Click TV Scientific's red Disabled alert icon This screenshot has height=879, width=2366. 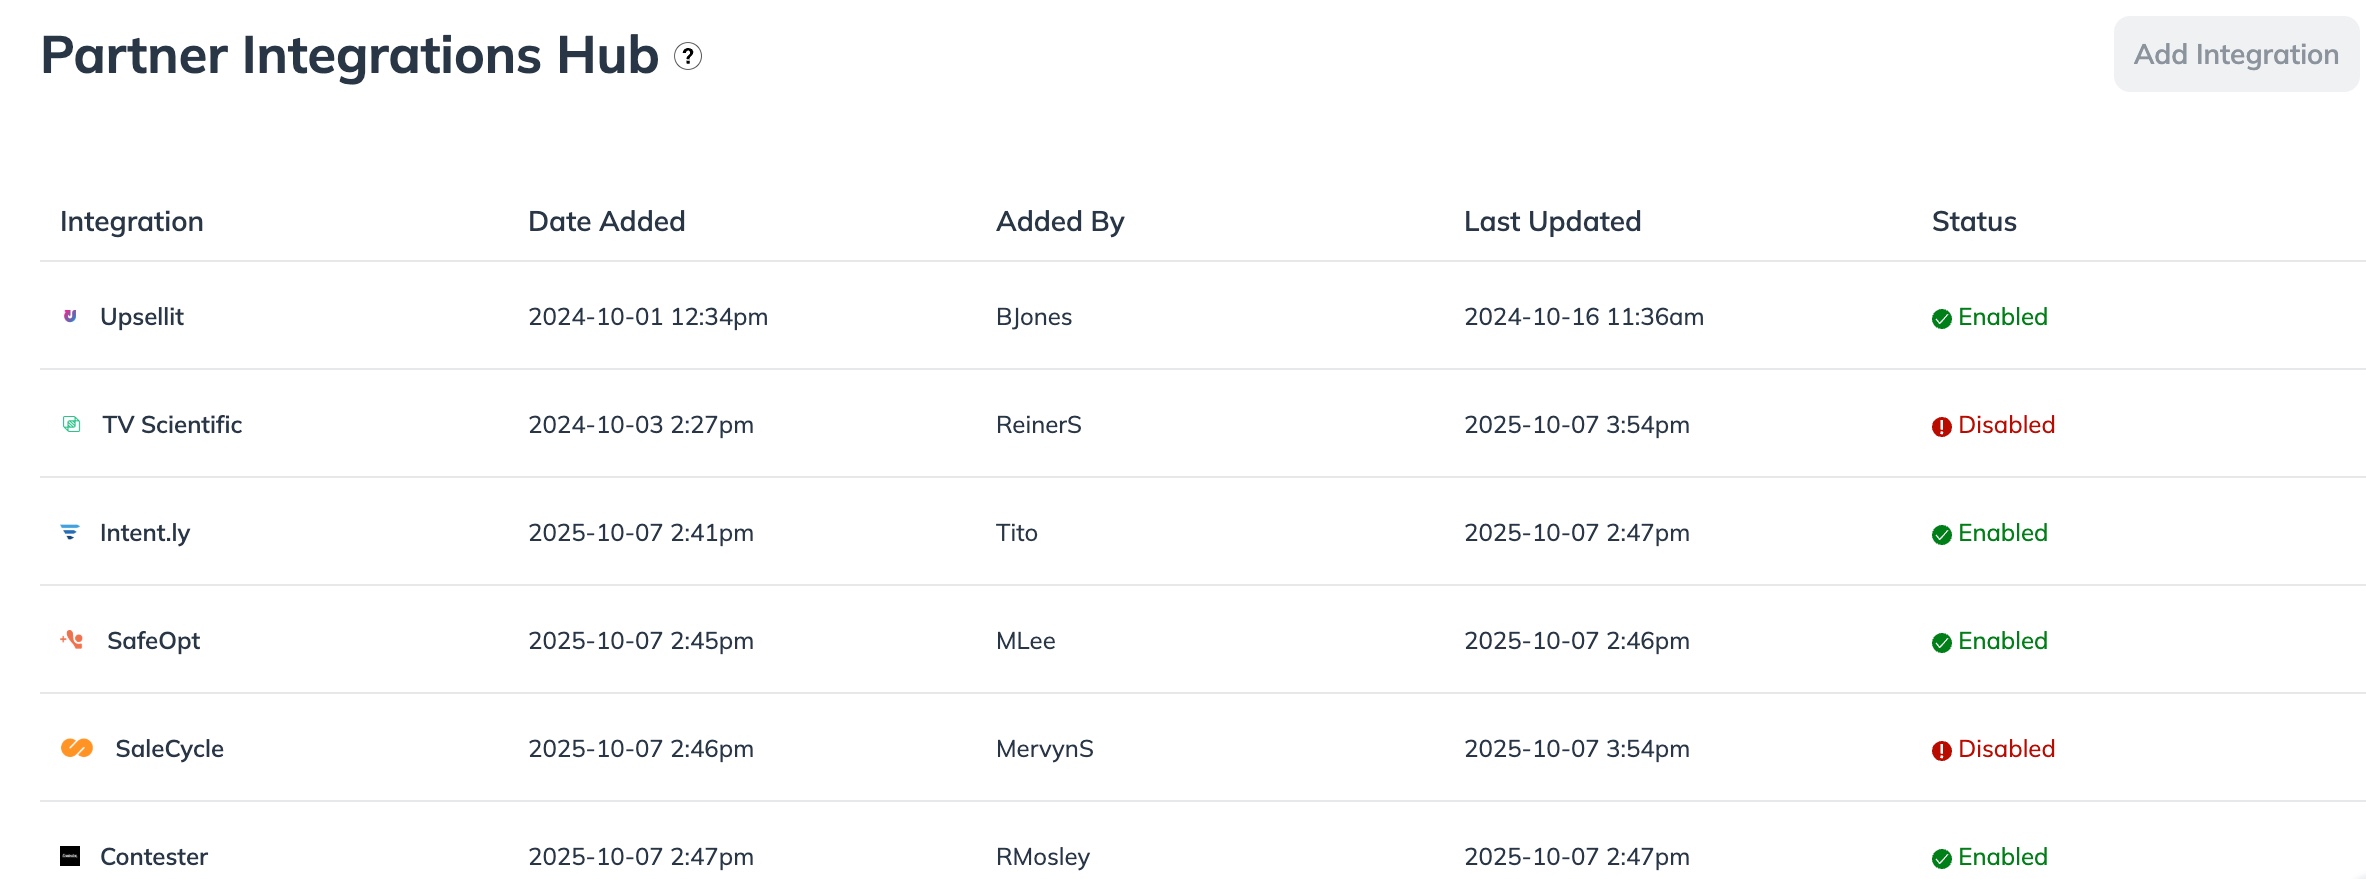1941,427
